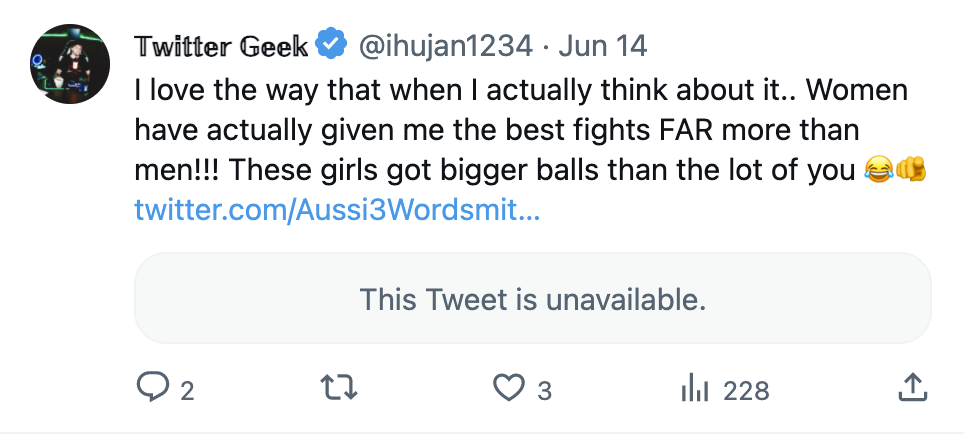Viewport: 964px width, 438px height.
Task: Click the reply speech bubble icon
Action: click(x=152, y=388)
